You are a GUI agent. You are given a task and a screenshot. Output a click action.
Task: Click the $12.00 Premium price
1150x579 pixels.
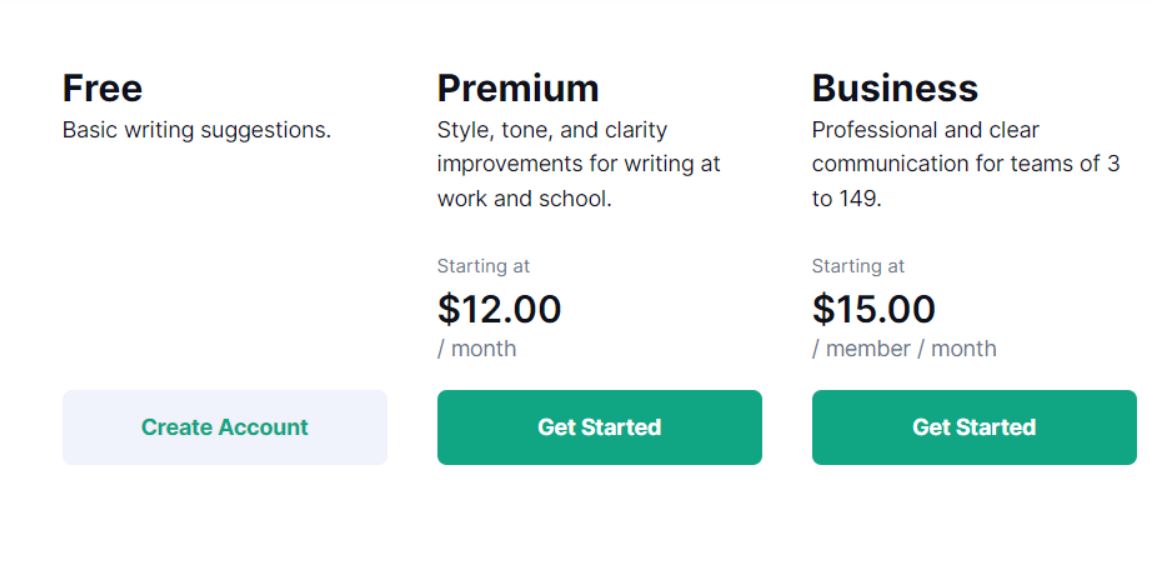tap(500, 309)
